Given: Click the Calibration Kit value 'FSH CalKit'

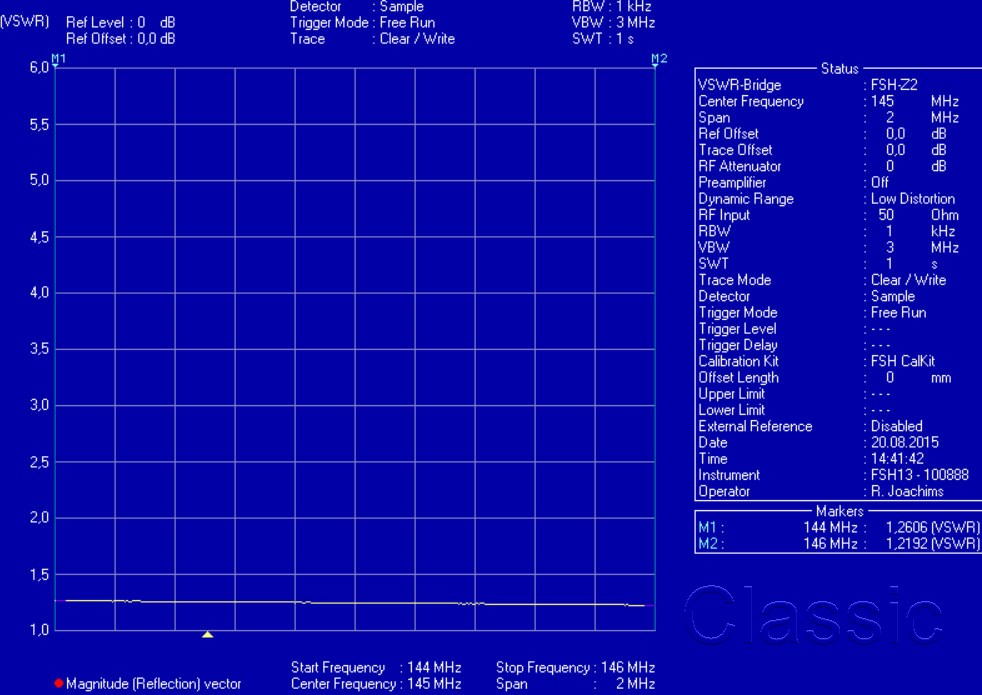Looking at the screenshot, I should (903, 361).
